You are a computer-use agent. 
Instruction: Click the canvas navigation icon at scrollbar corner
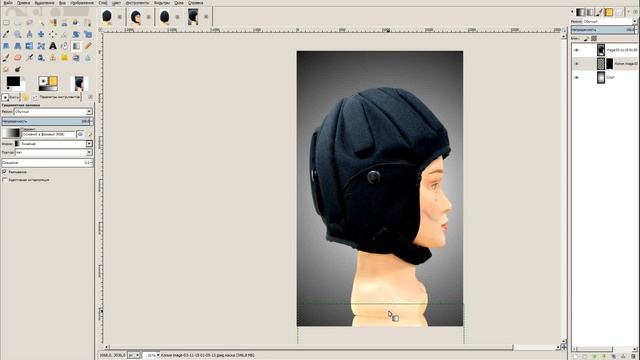[564, 347]
